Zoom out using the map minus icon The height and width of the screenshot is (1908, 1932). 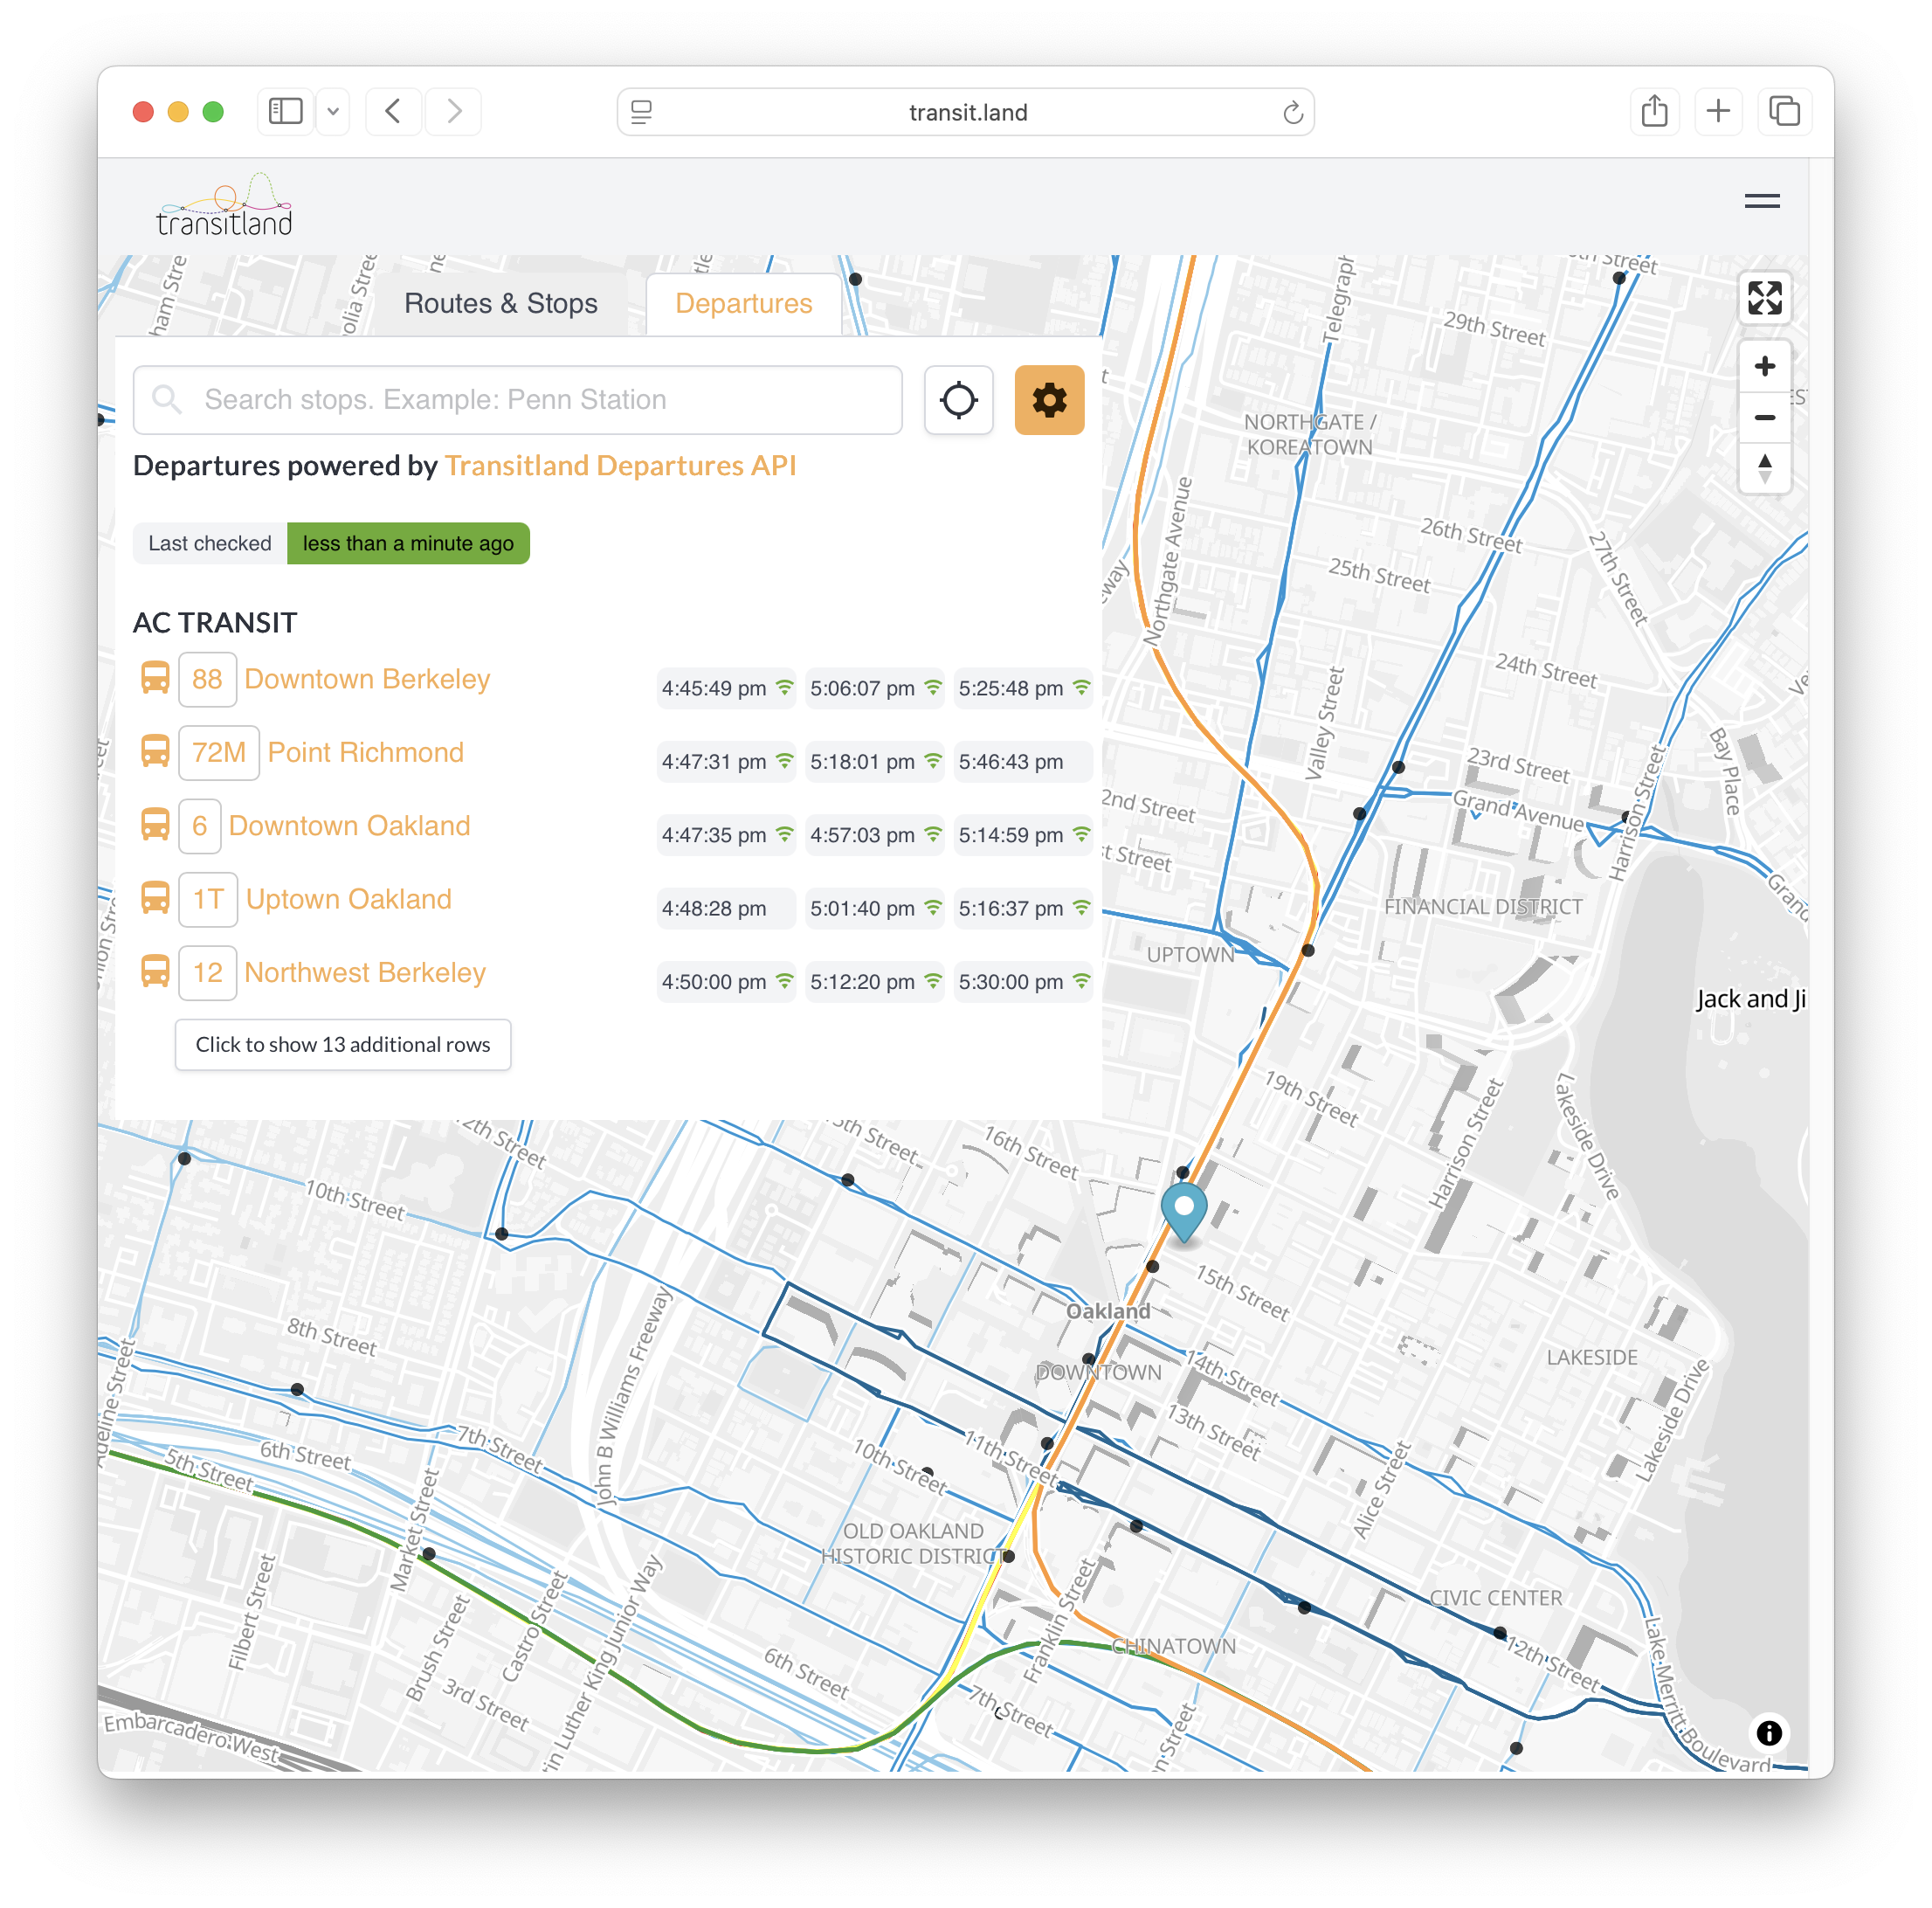click(1765, 418)
